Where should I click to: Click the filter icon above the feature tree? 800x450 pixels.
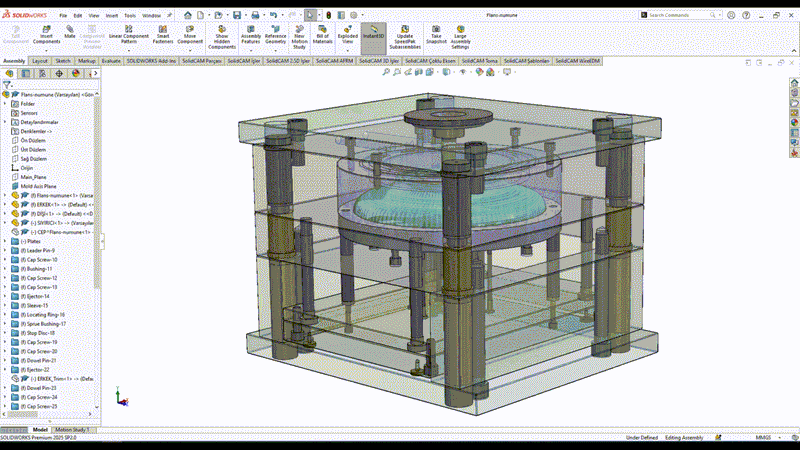click(7, 85)
